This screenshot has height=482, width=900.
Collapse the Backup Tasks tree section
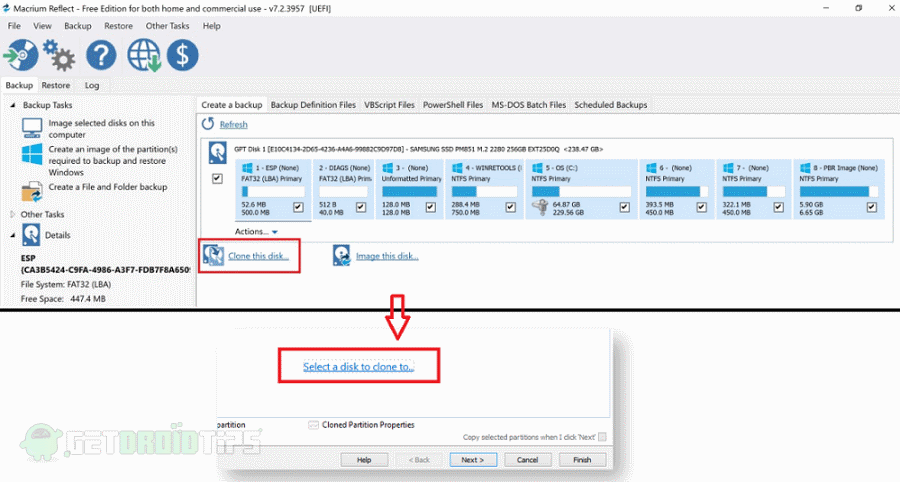pos(12,105)
